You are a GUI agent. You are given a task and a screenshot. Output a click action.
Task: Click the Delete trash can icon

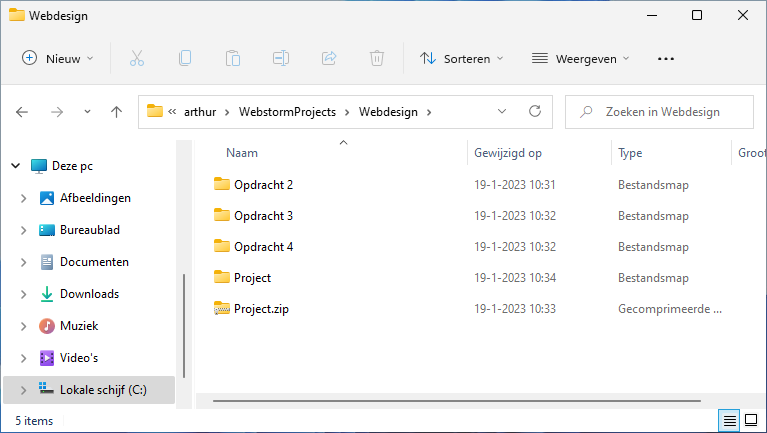pos(377,59)
